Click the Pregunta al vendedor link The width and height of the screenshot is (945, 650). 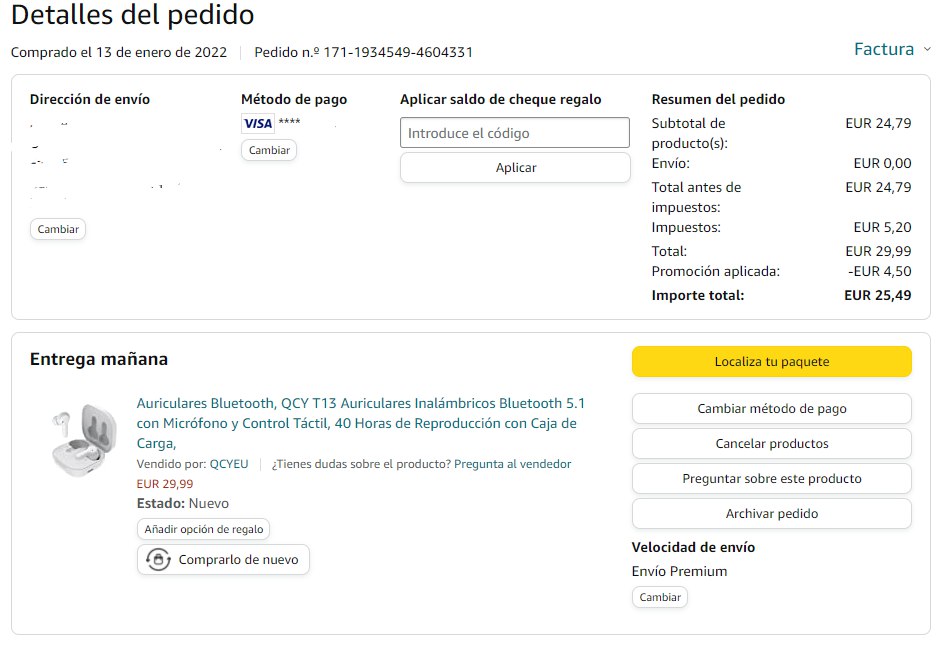(512, 464)
